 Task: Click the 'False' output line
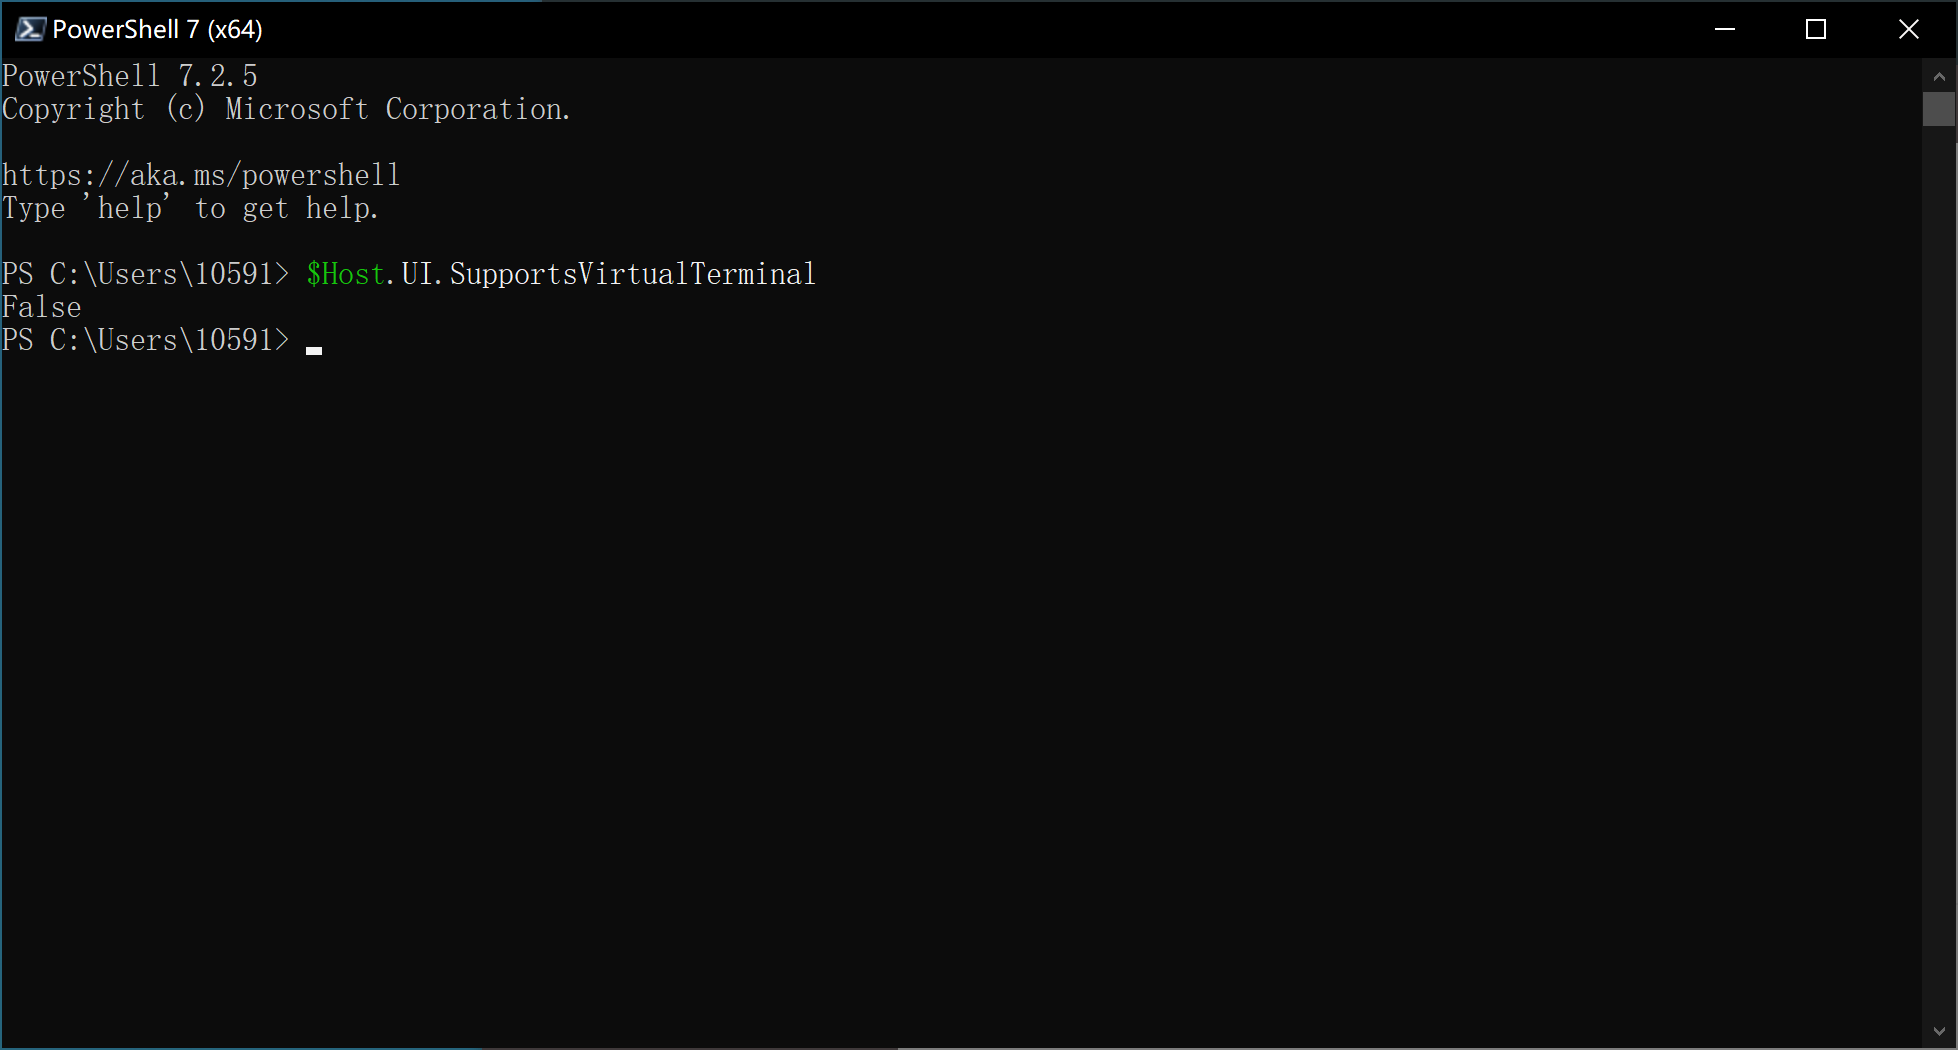point(42,306)
